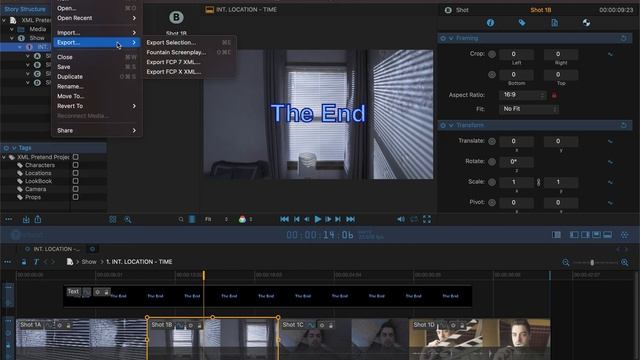Collapse the Framing section
The height and width of the screenshot is (360, 640).
point(451,38)
